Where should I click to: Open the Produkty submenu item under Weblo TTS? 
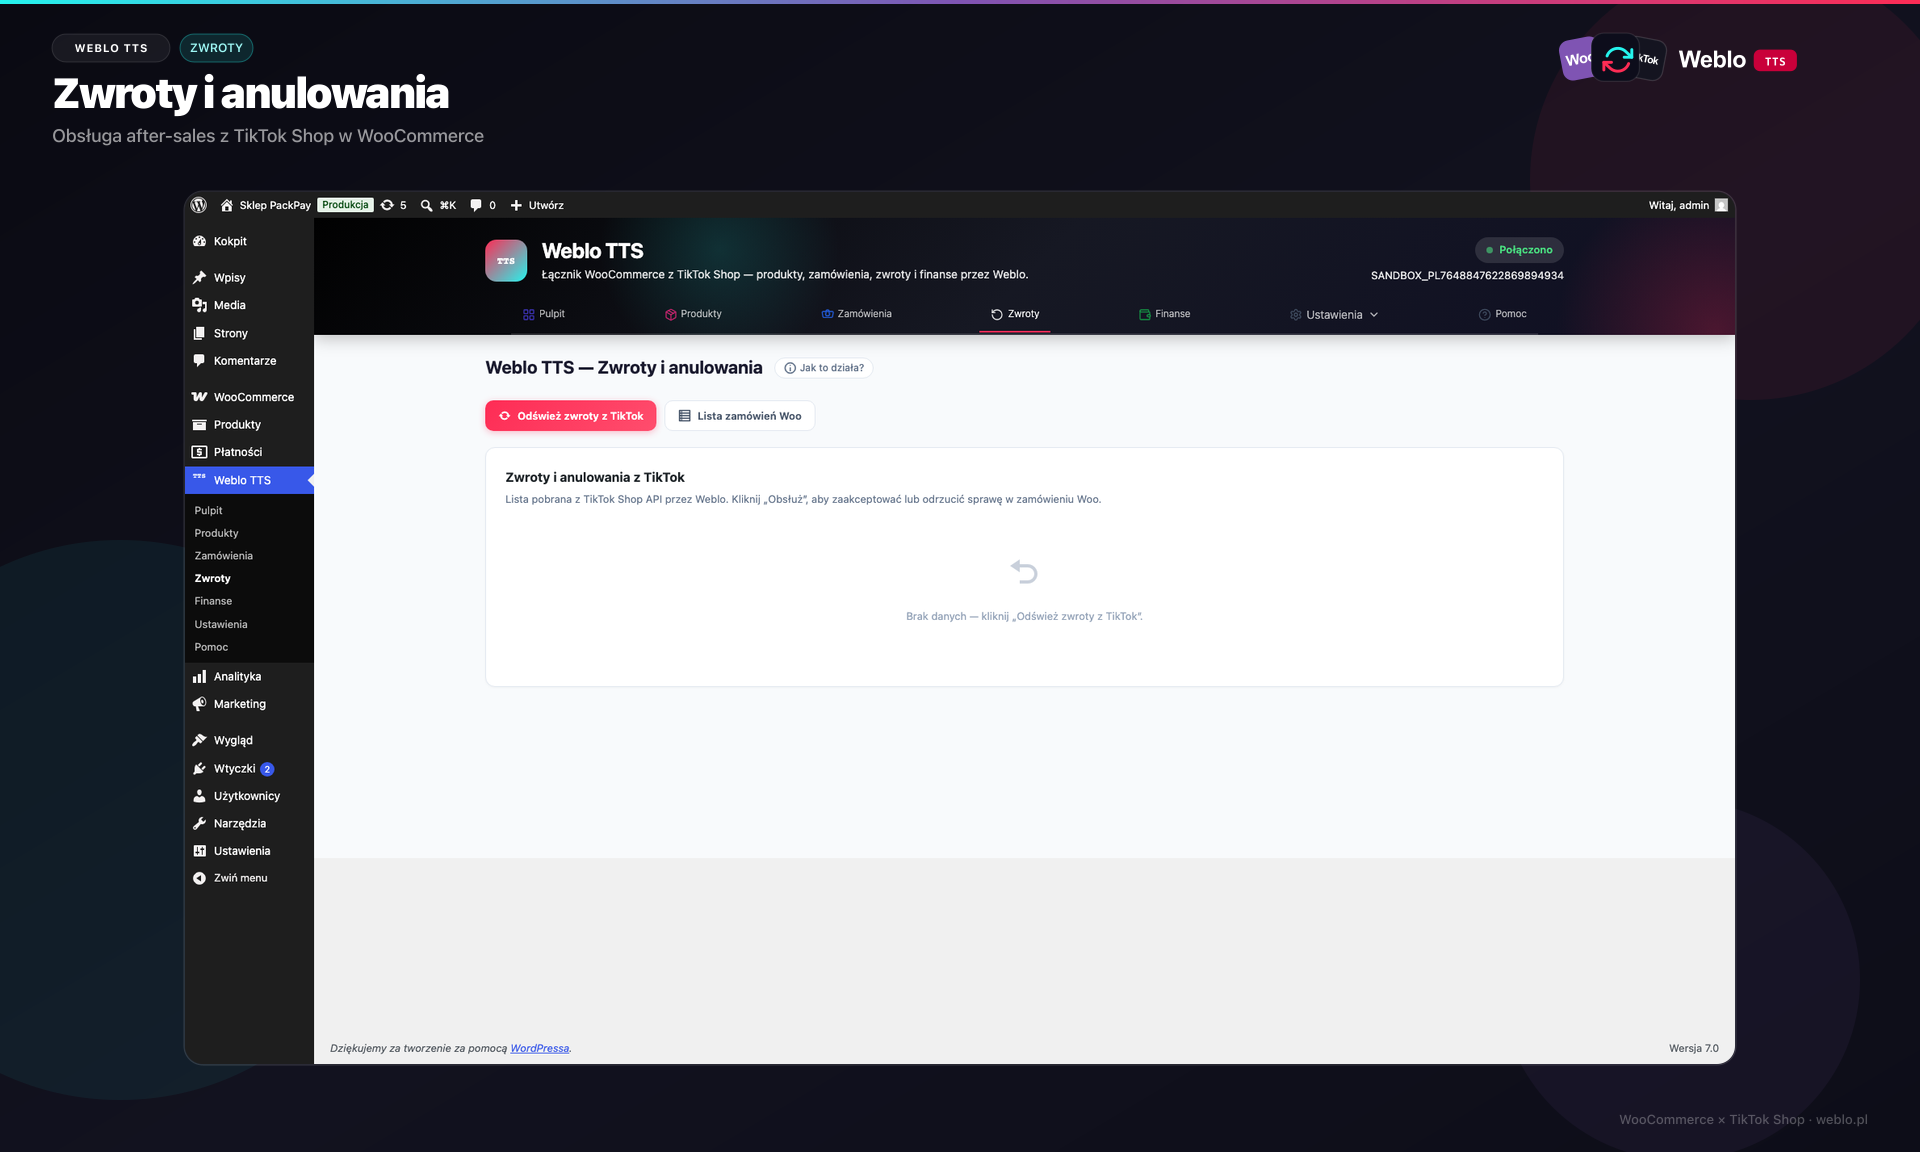[216, 533]
